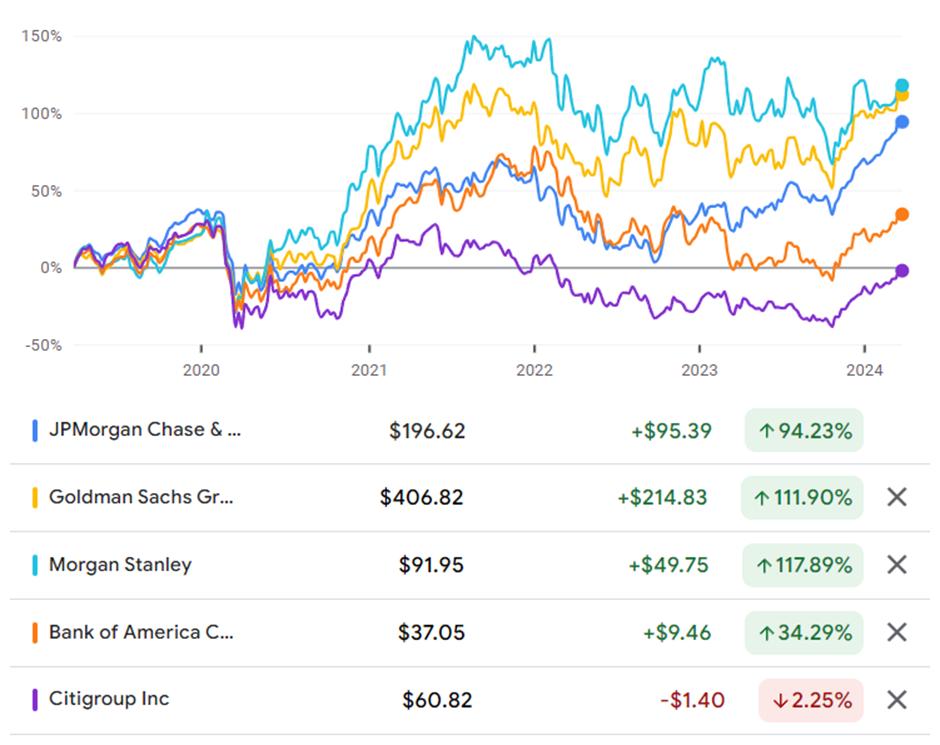The width and height of the screenshot is (940, 745).
Task: Click the Morgan Stanley 117.89% gain badge
Action: pyautogui.click(x=802, y=565)
